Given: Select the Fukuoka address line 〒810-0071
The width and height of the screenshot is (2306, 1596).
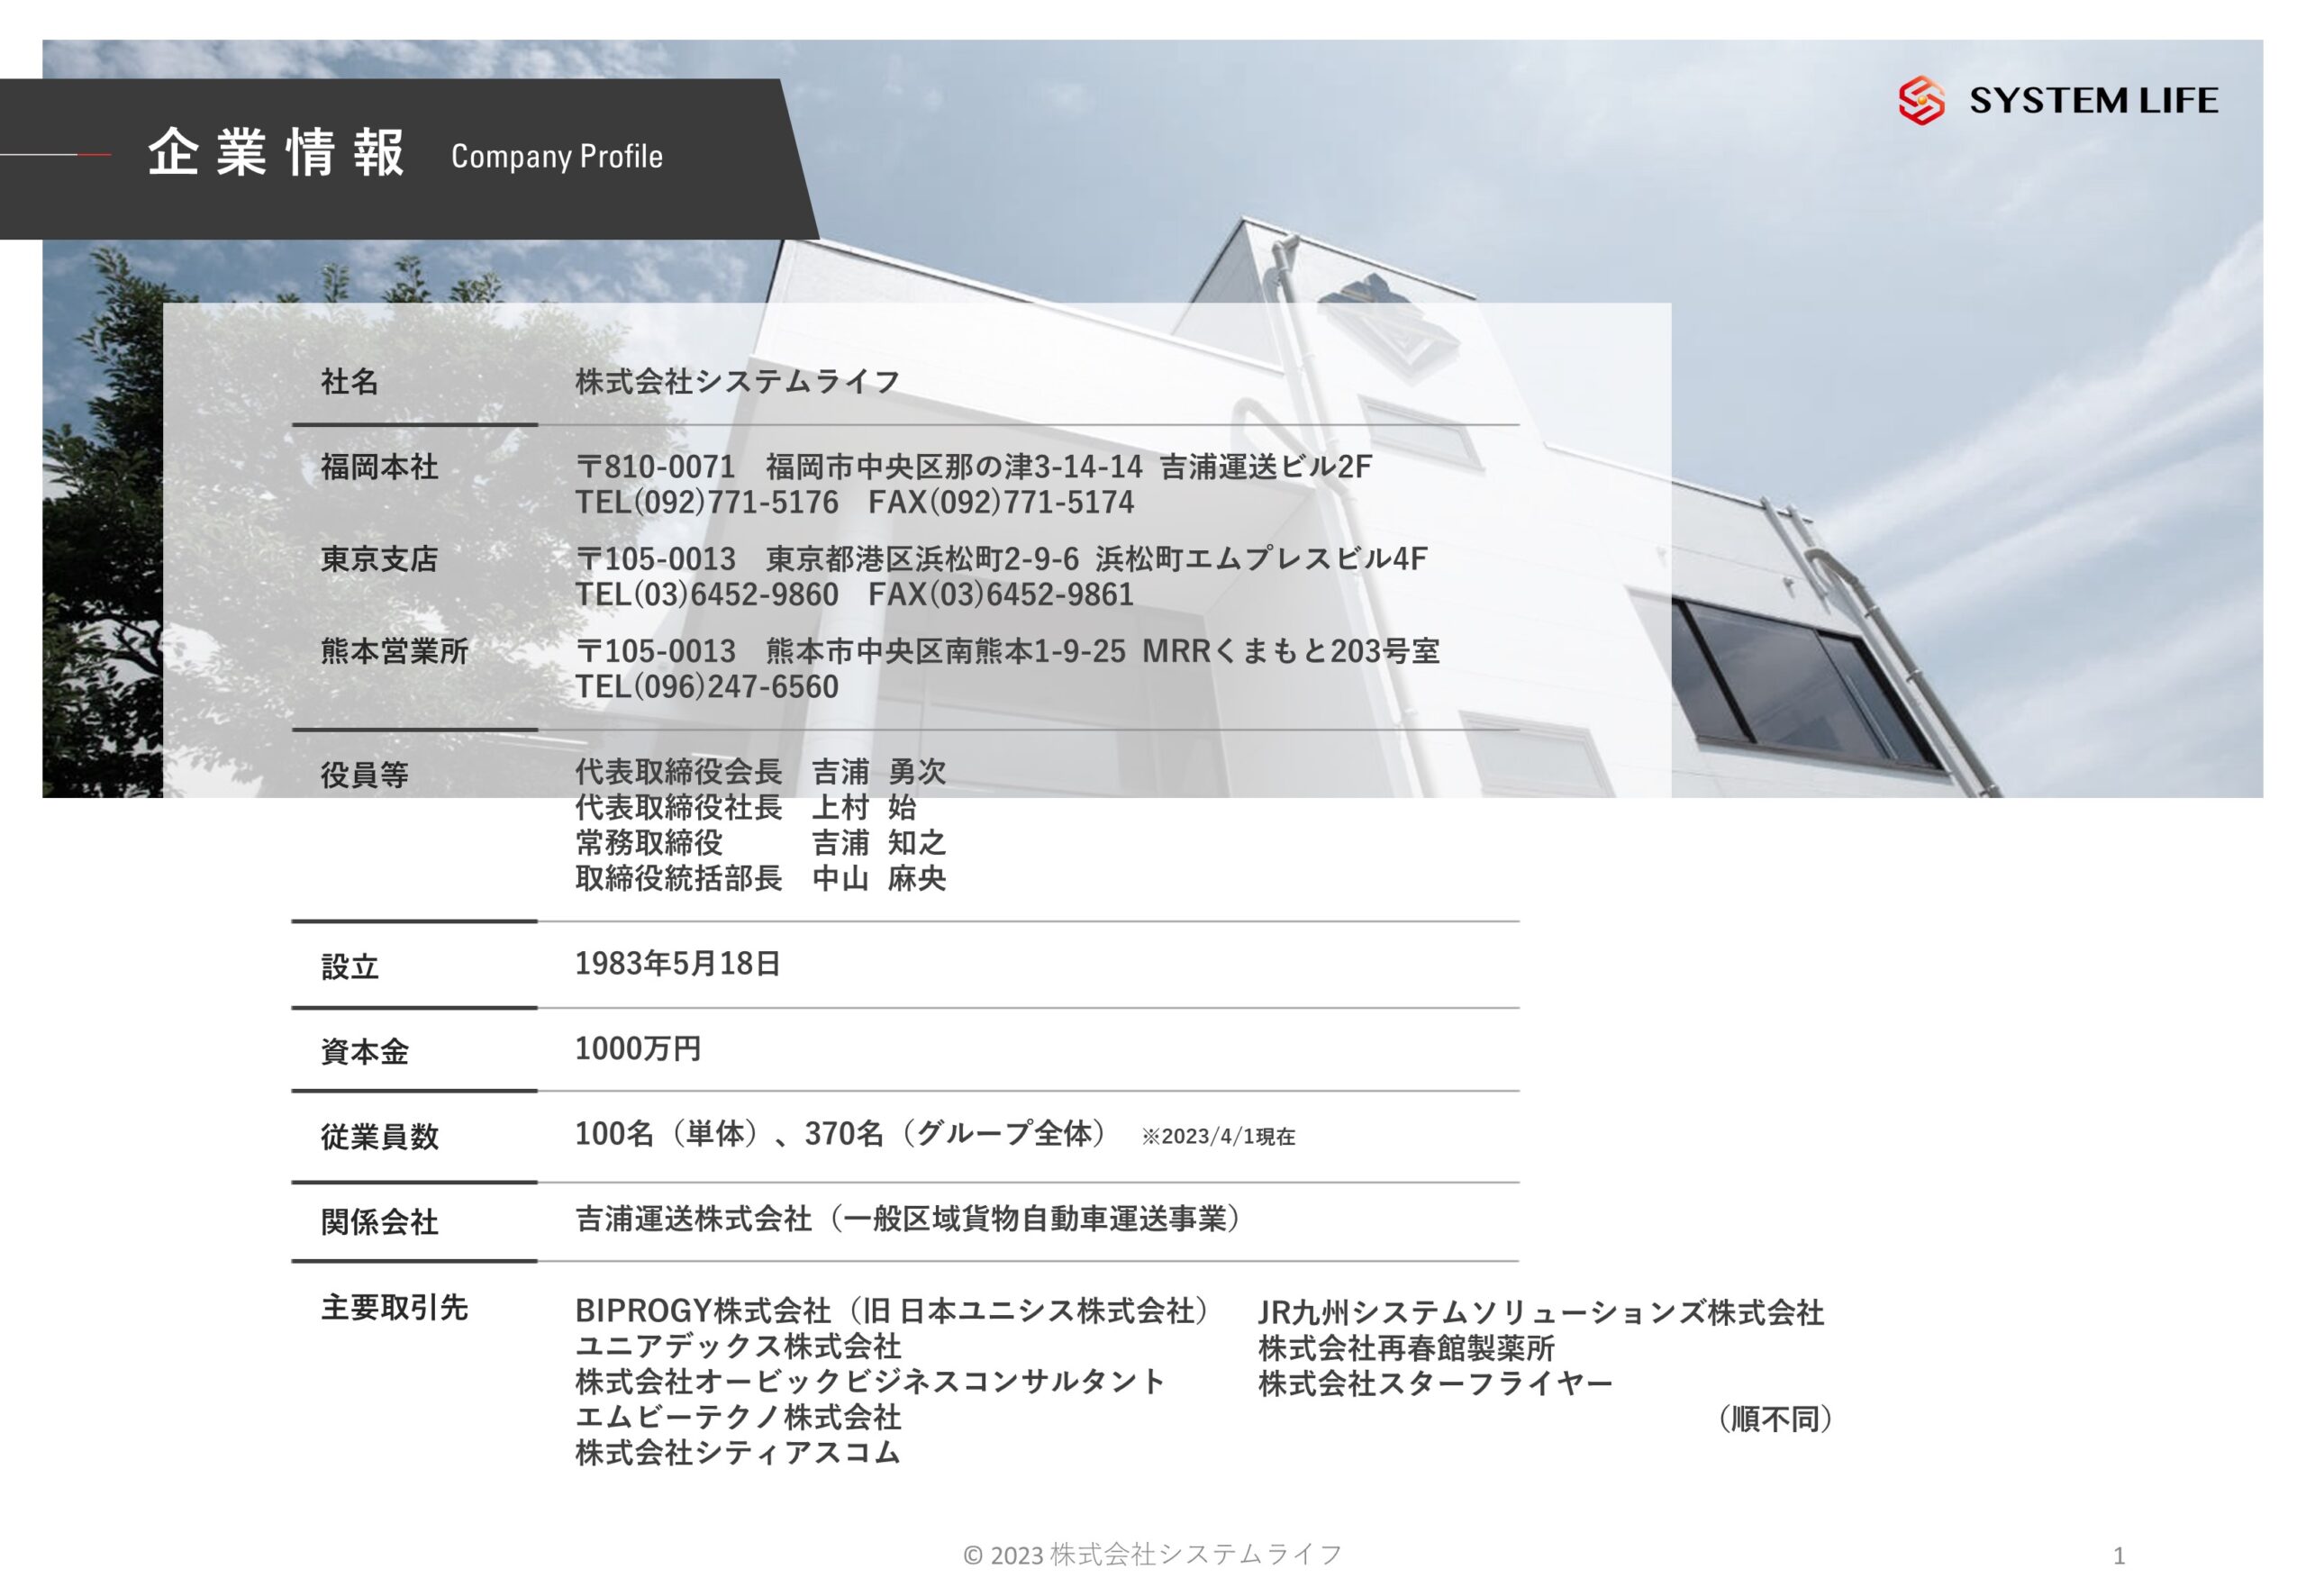Looking at the screenshot, I should tap(973, 466).
